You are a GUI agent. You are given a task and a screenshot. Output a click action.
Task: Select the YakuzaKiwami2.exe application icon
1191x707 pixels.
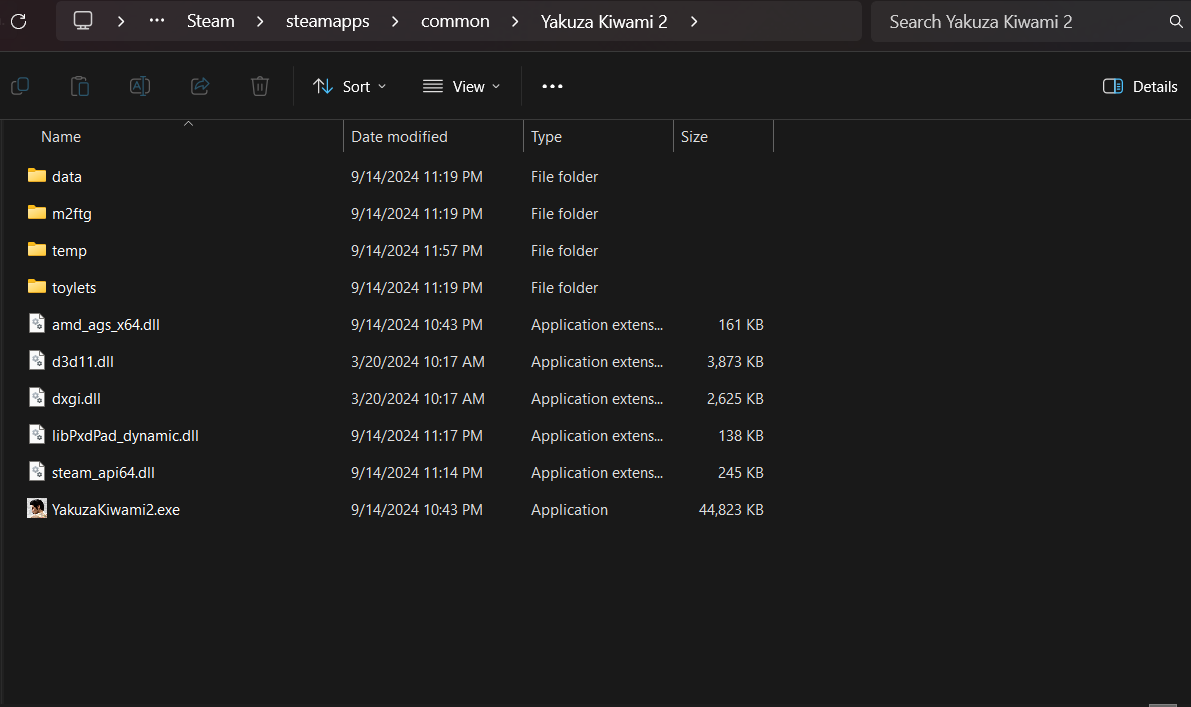[37, 509]
